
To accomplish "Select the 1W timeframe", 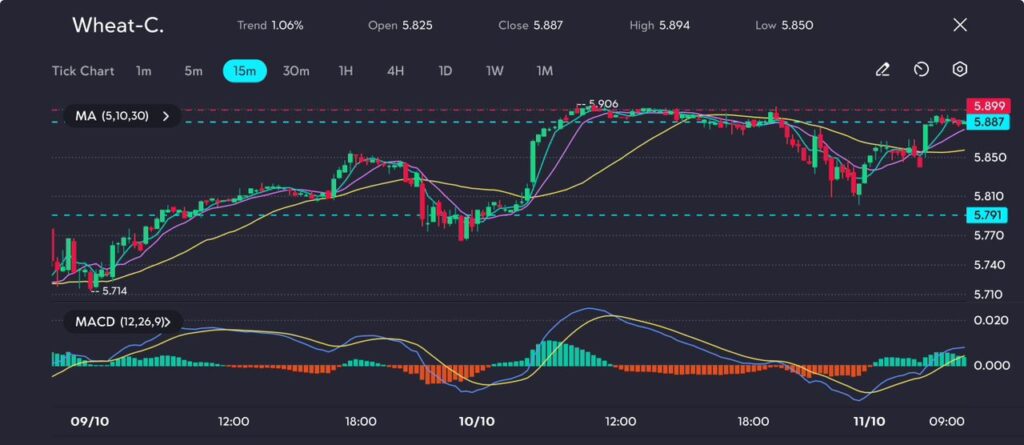I will point(495,71).
